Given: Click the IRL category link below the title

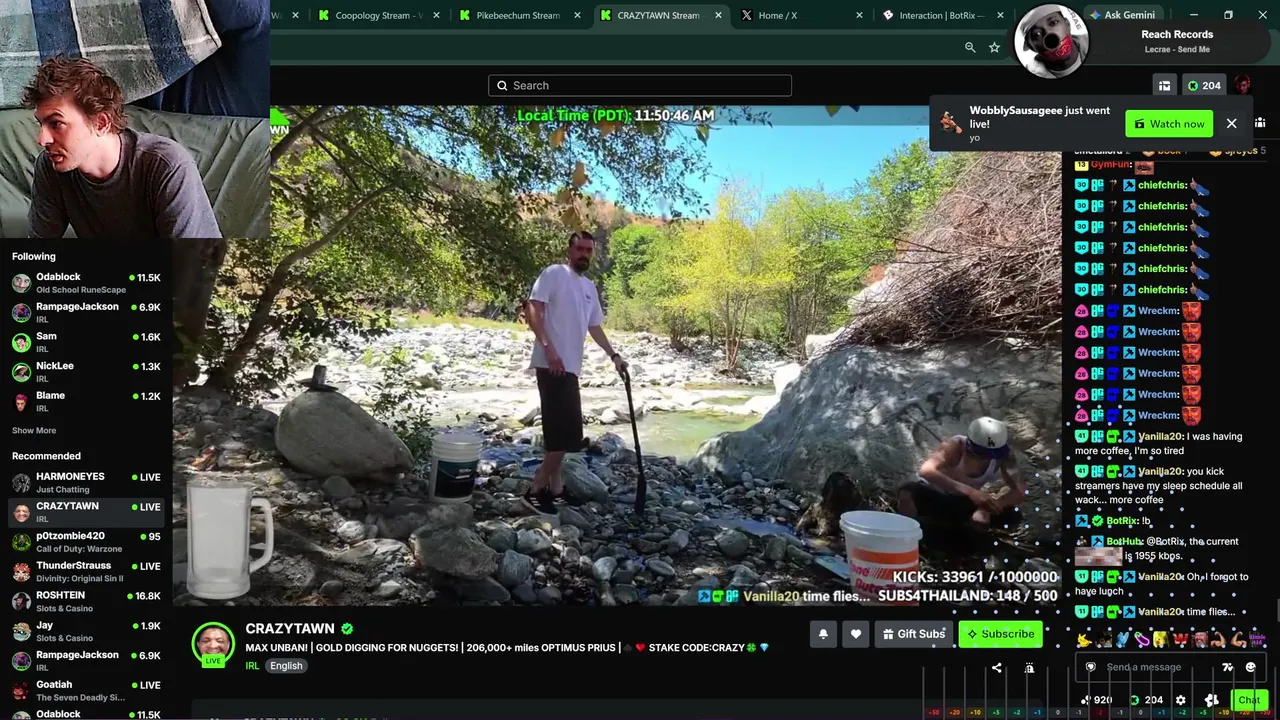Looking at the screenshot, I should coord(252,666).
